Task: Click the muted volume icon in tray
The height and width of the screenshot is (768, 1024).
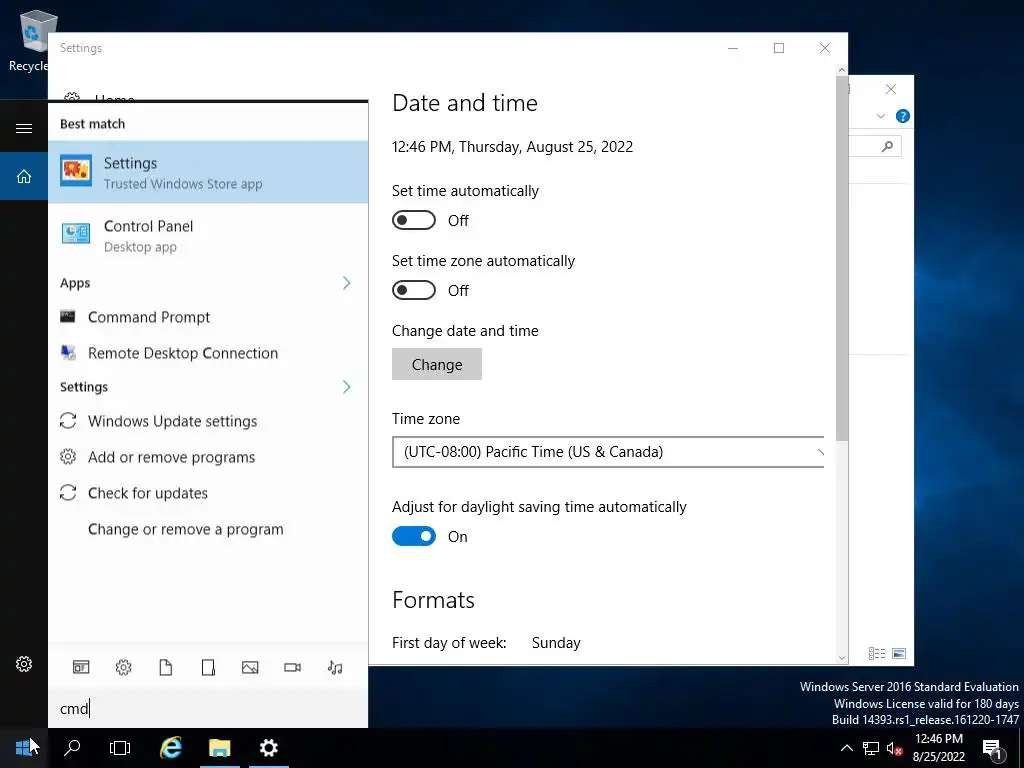Action: coord(894,748)
